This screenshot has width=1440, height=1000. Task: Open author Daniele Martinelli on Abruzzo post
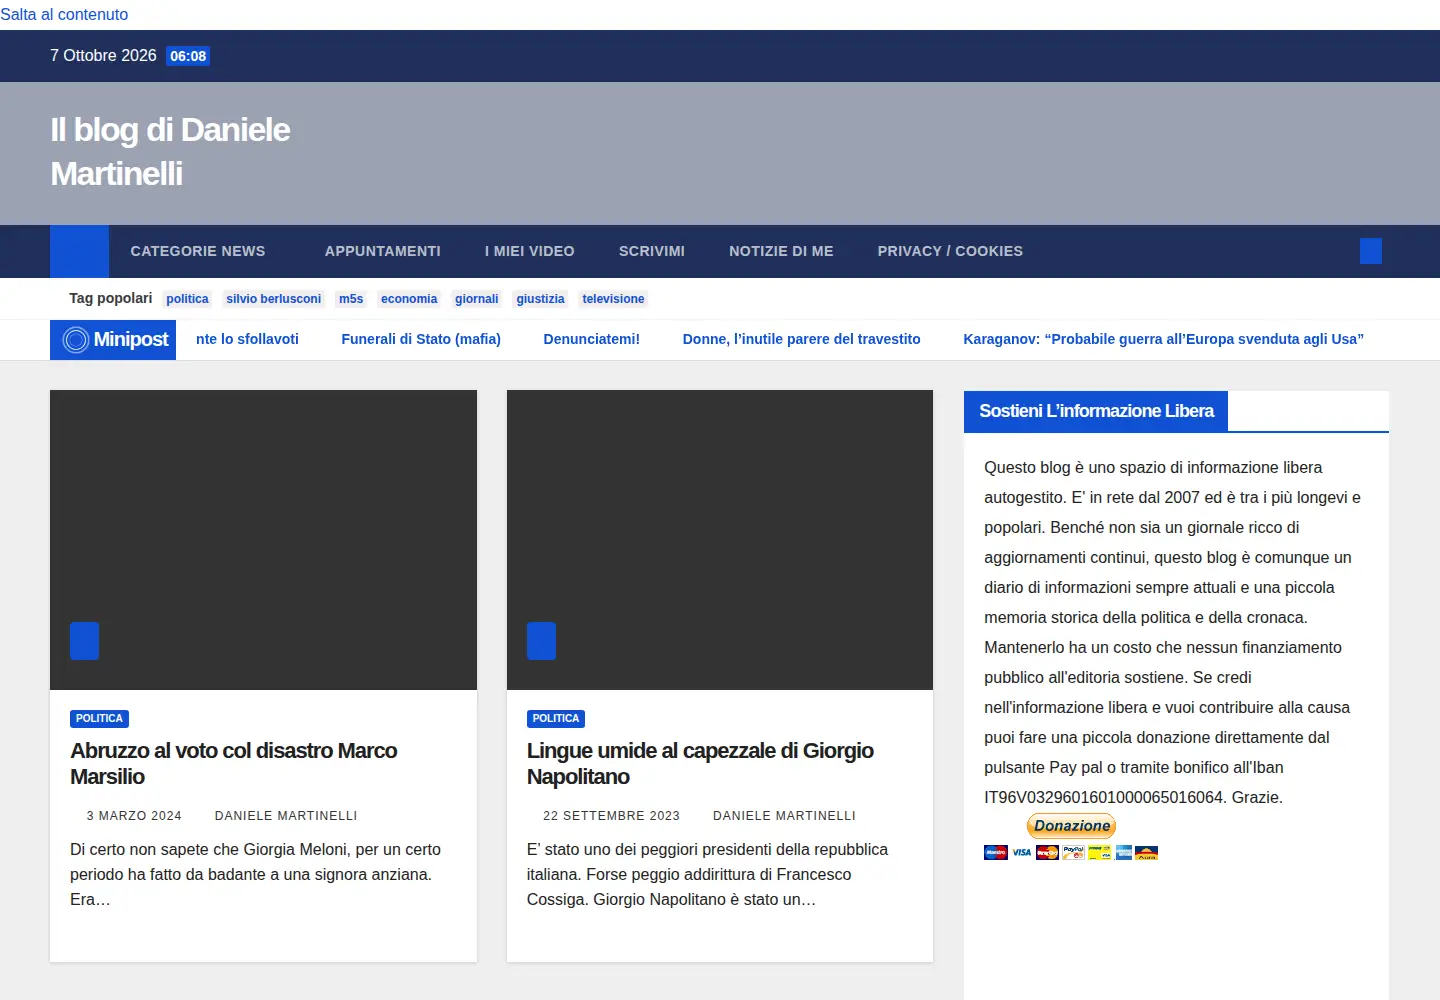pos(286,816)
